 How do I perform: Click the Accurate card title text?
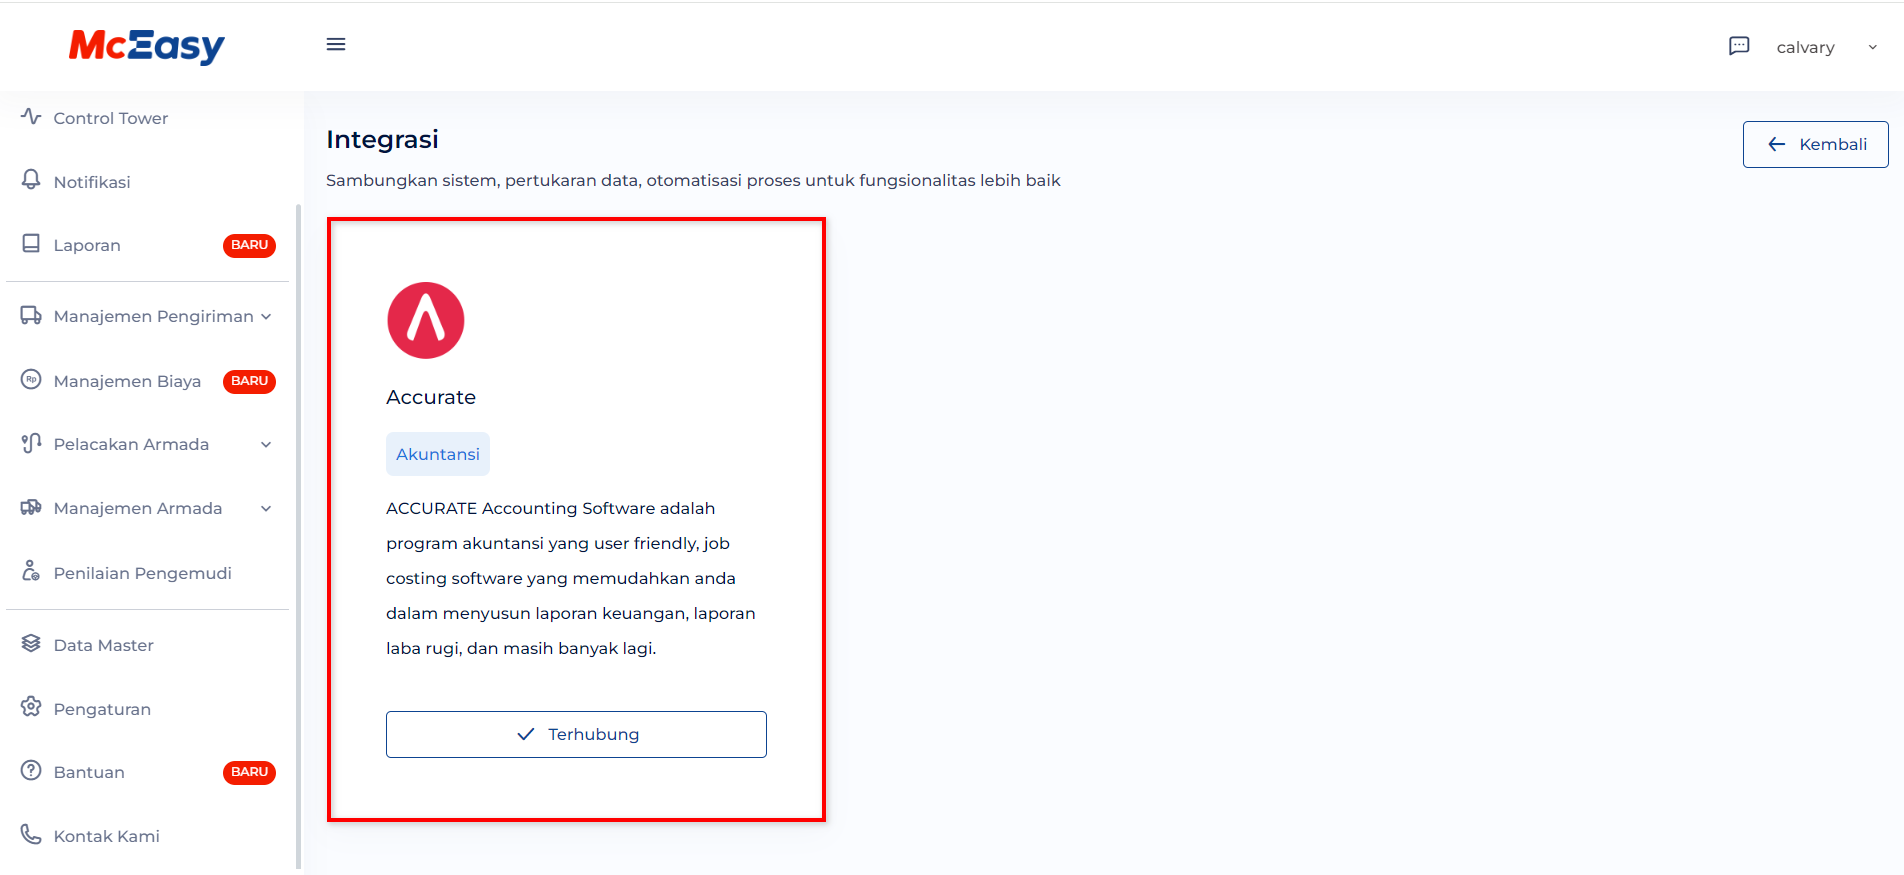click(x=431, y=397)
